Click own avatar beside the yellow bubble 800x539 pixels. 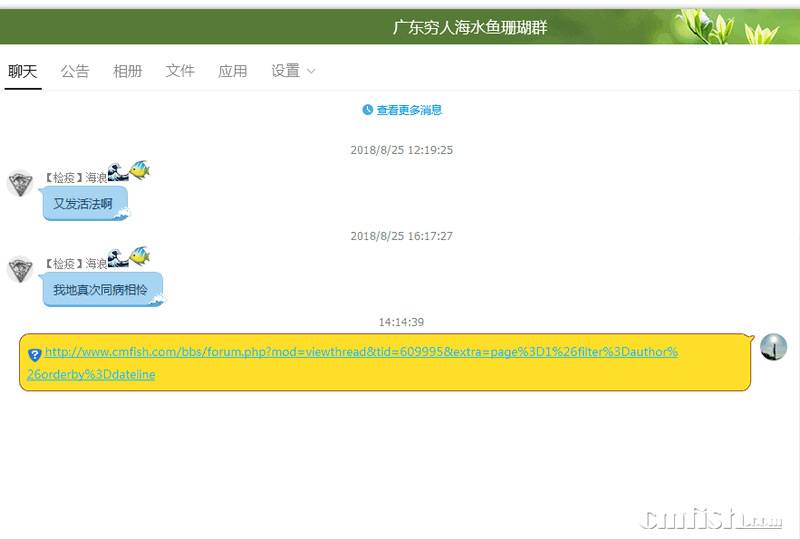click(773, 347)
